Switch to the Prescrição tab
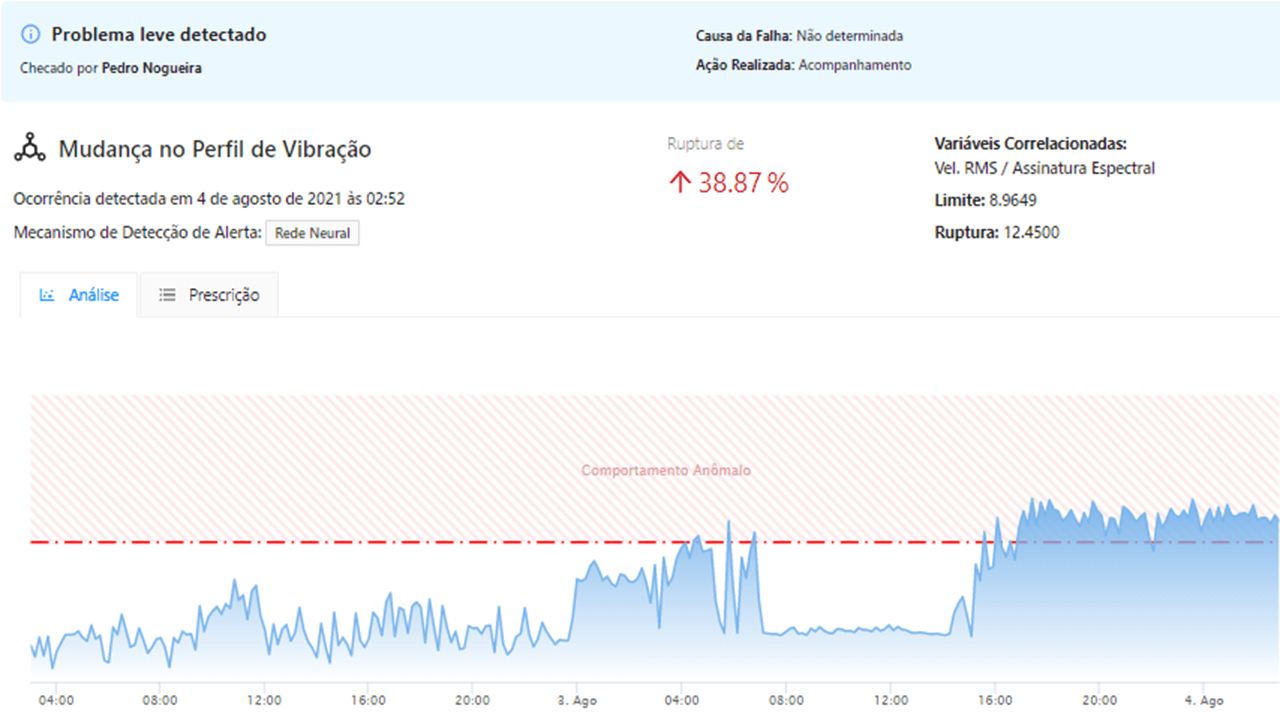This screenshot has height=720, width=1280. (209, 294)
